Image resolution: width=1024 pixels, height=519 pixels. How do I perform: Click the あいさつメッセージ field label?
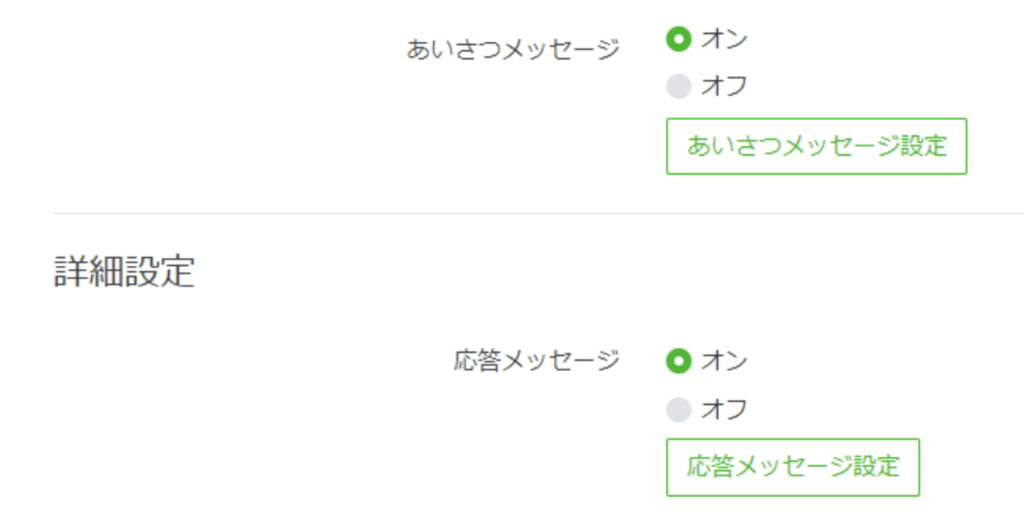(x=513, y=49)
